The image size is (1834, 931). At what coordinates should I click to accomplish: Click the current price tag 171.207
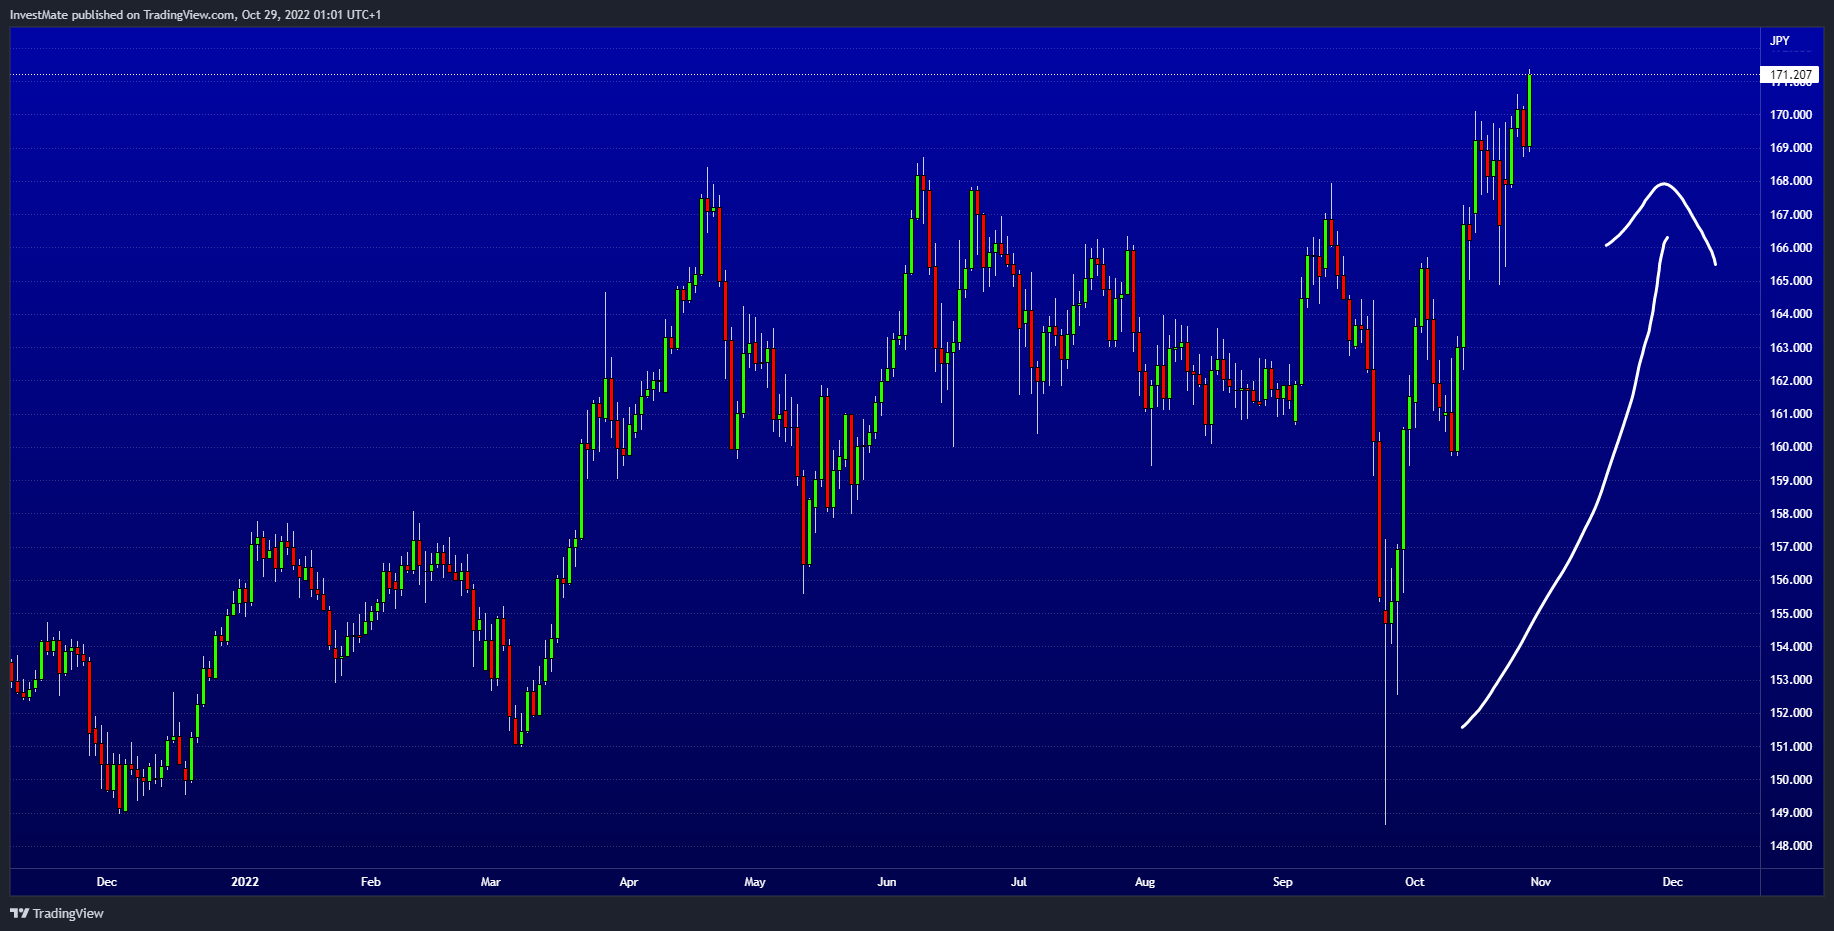[1790, 75]
